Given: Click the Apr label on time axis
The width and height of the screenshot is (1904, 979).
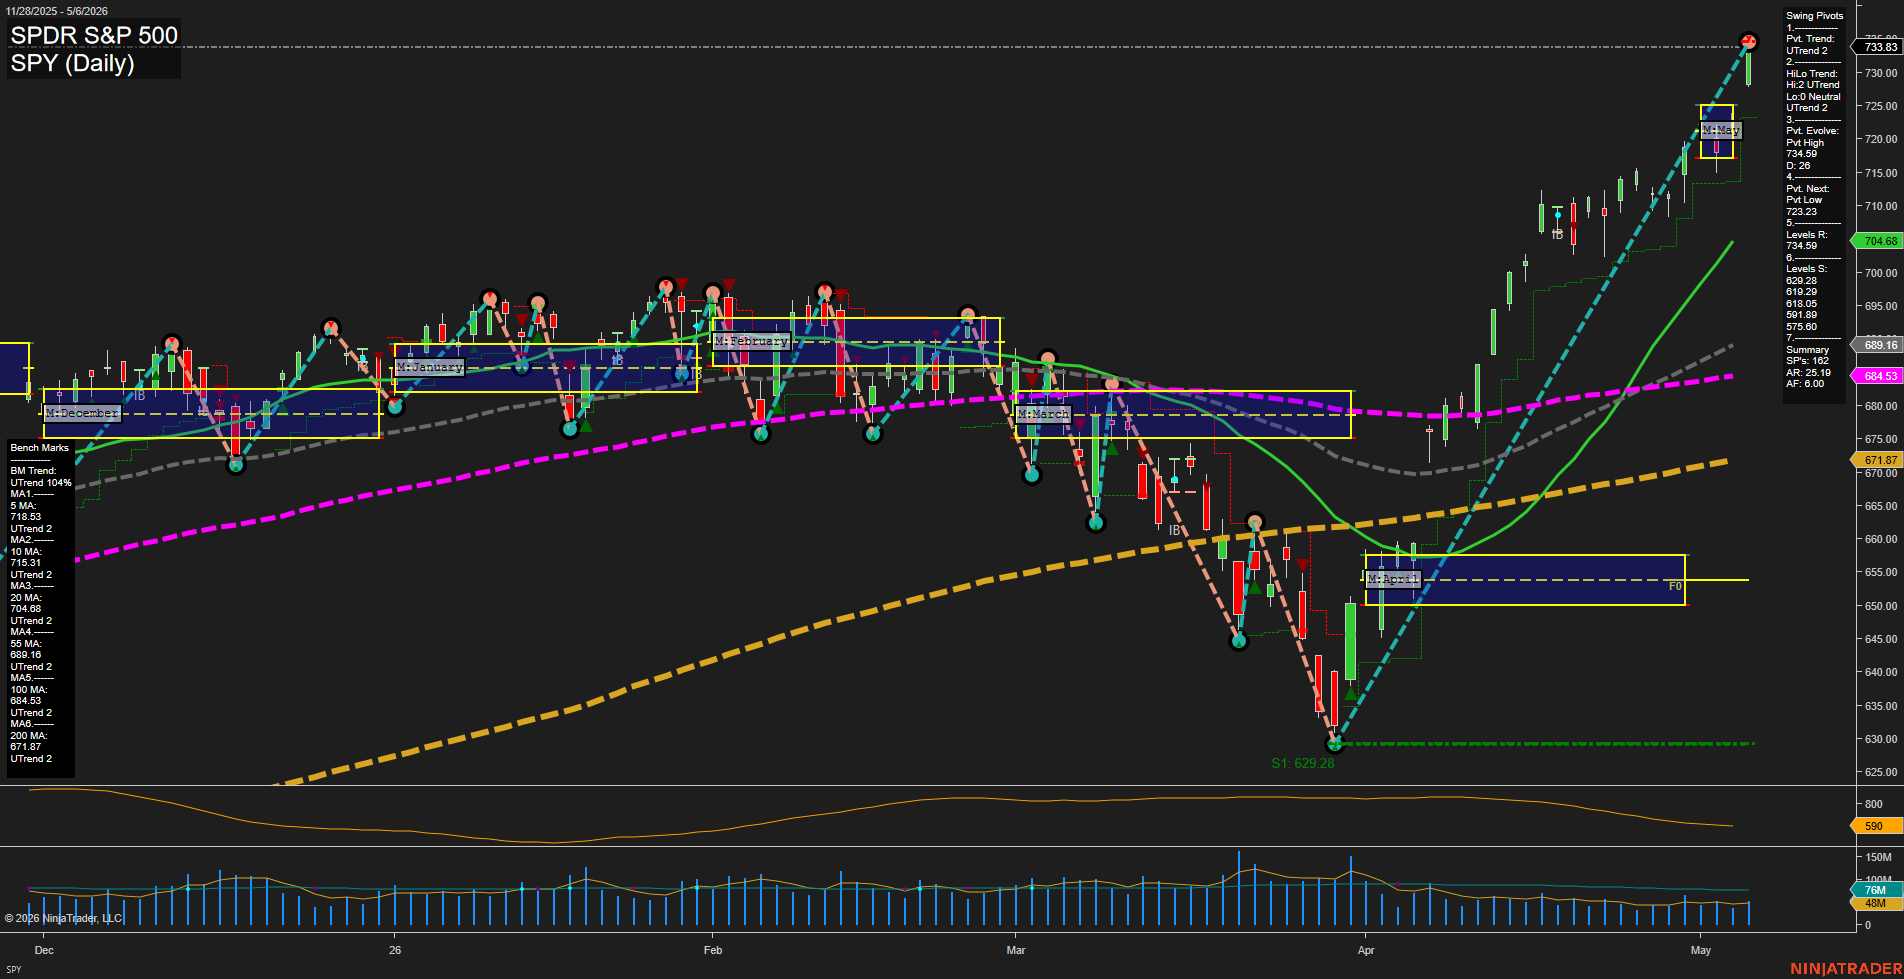Looking at the screenshot, I should point(1367,950).
